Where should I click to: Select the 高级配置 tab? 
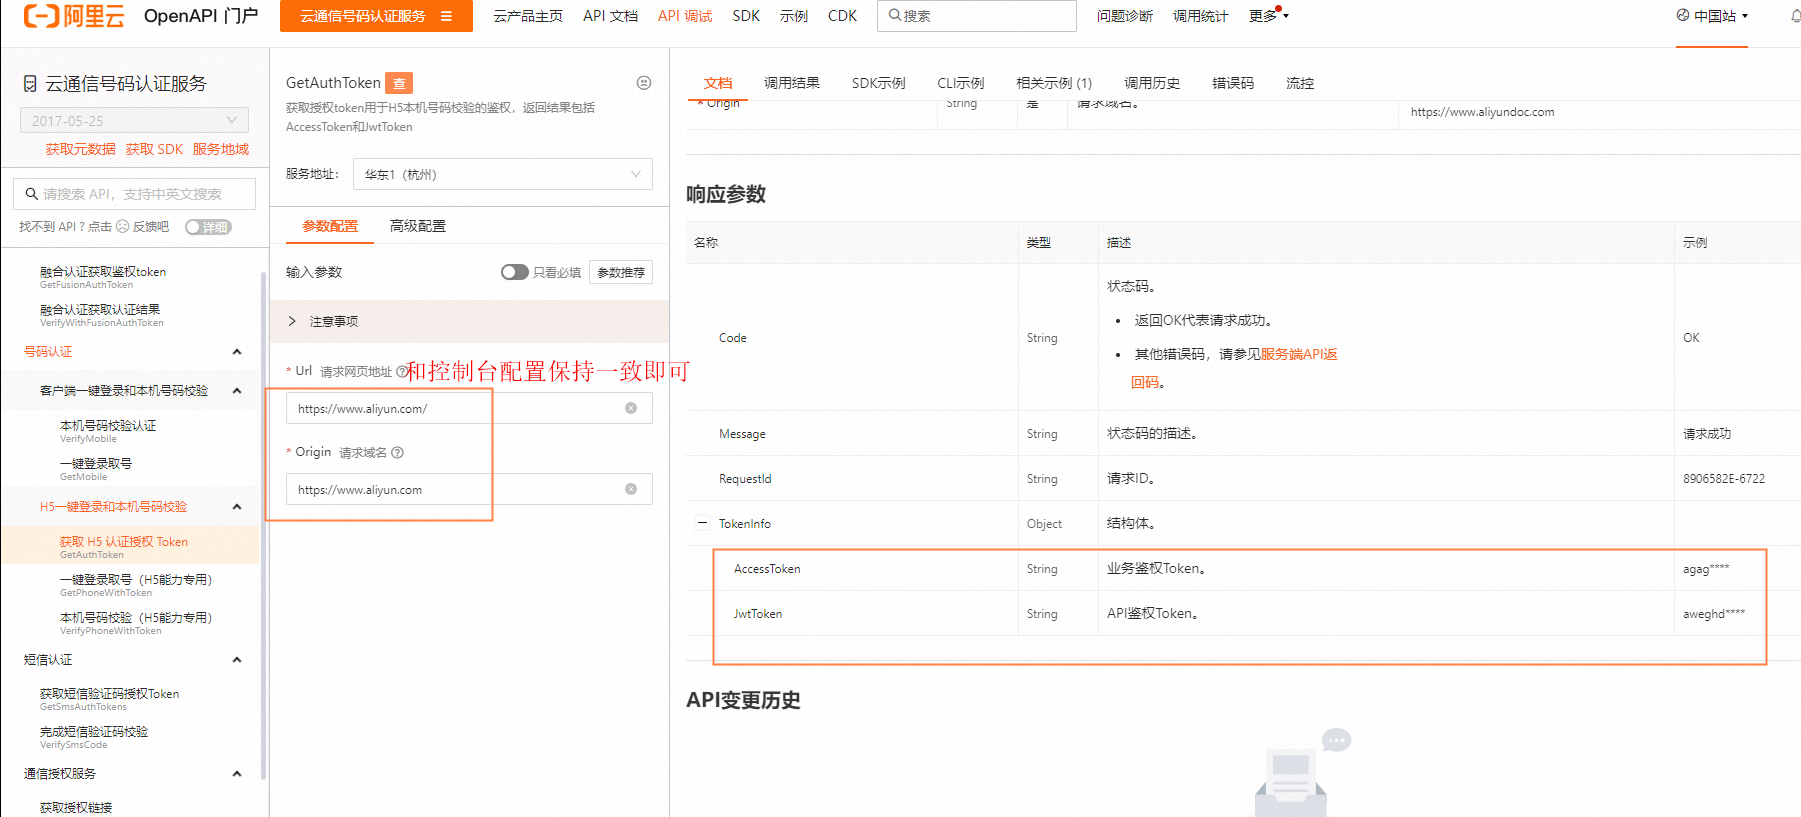(418, 226)
